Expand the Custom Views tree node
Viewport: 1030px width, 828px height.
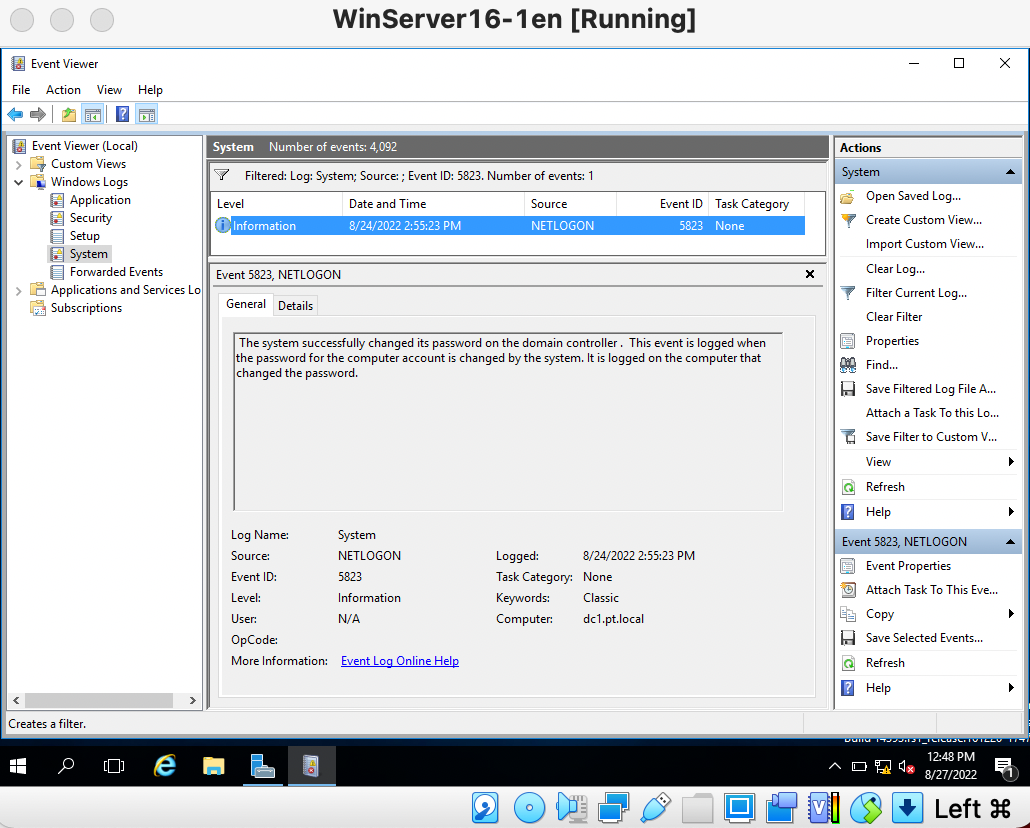(x=19, y=164)
